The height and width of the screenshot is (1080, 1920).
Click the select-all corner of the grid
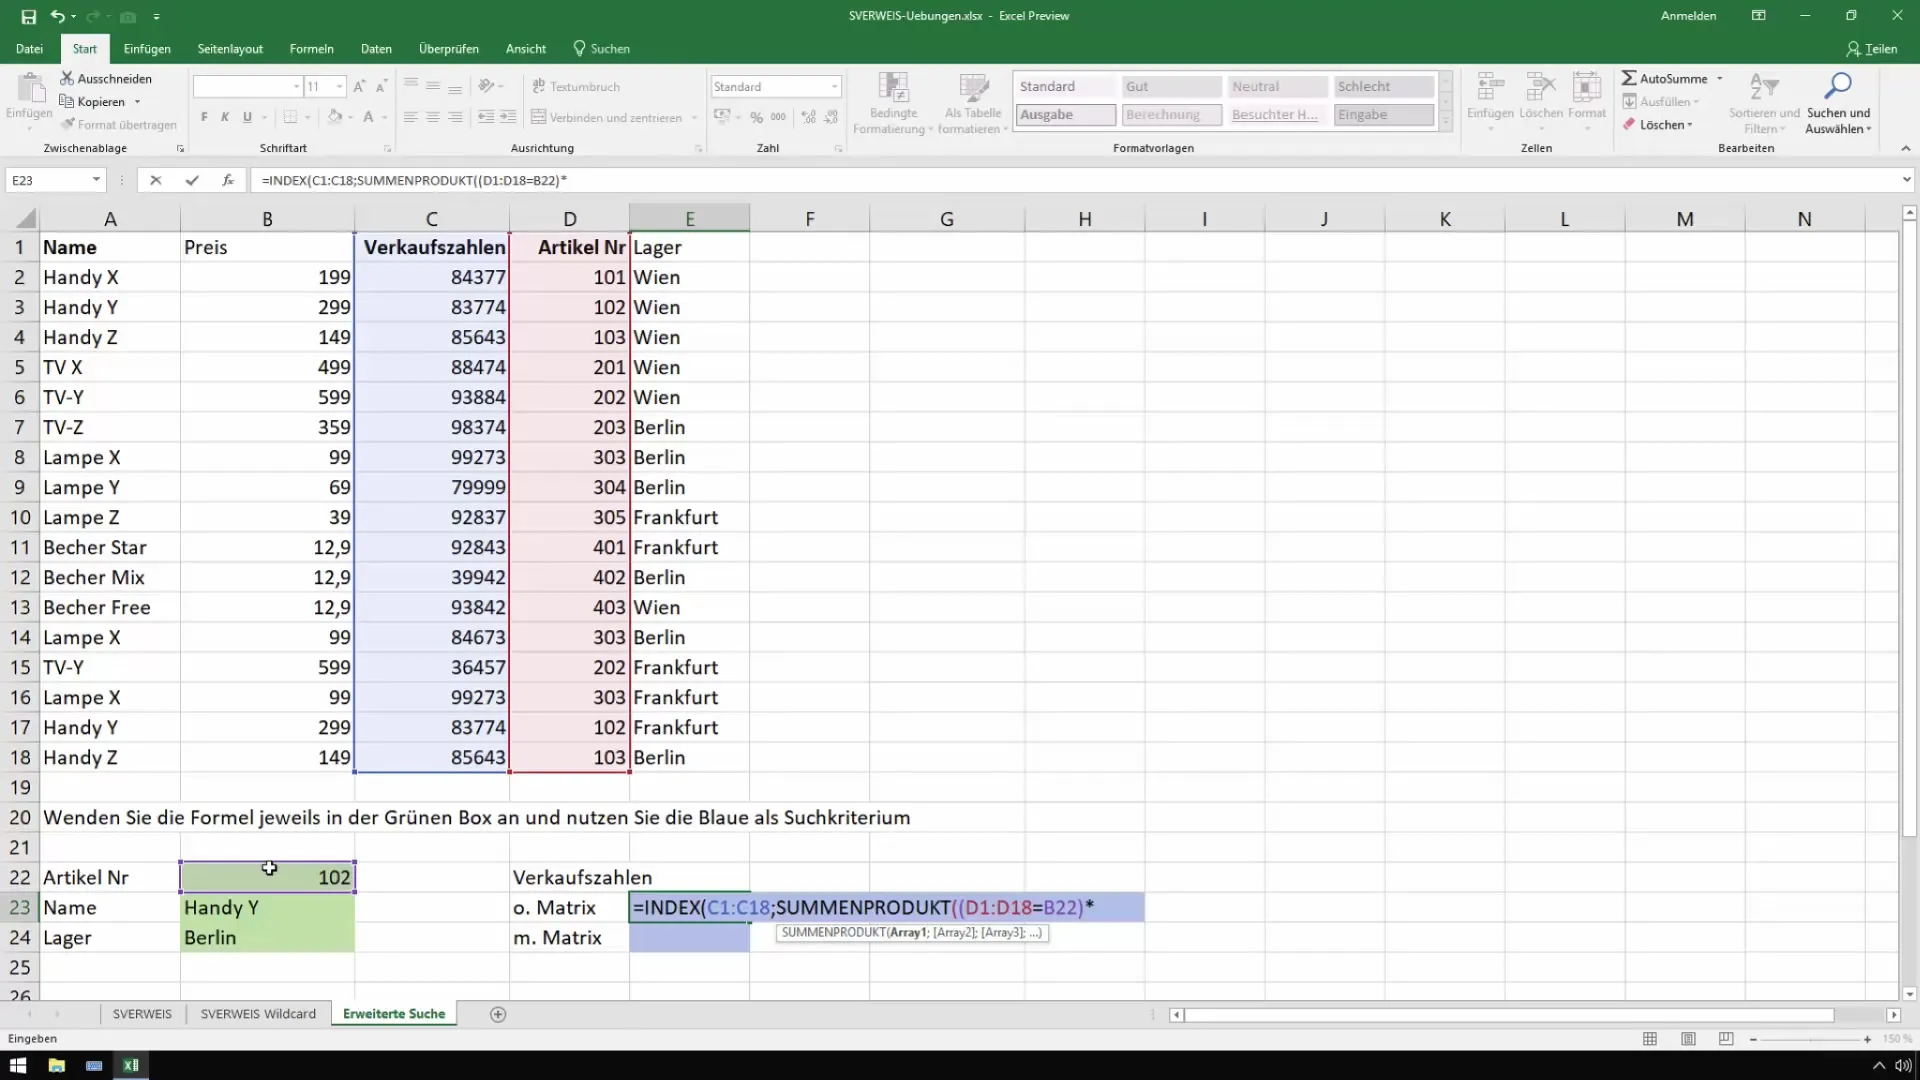coord(20,219)
